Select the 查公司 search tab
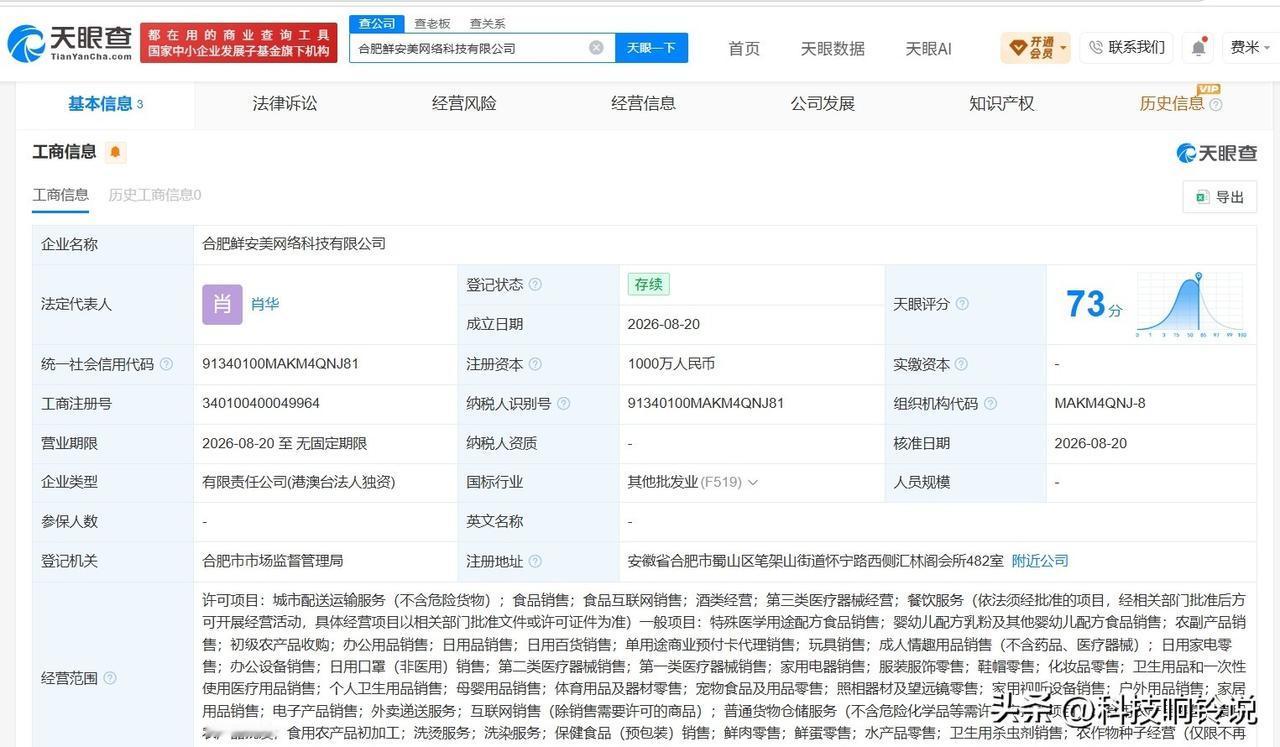This screenshot has height=747, width=1280. [377, 24]
